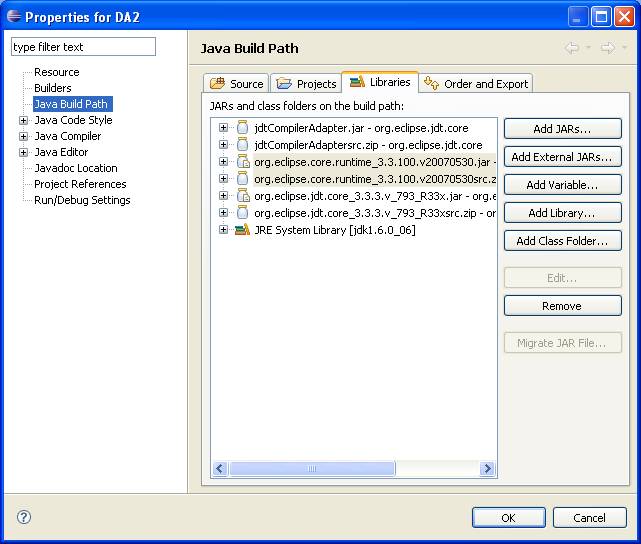Screen dimensions: 641x544
Task: Select Builders in the properties tree
Action: [x=52, y=88]
